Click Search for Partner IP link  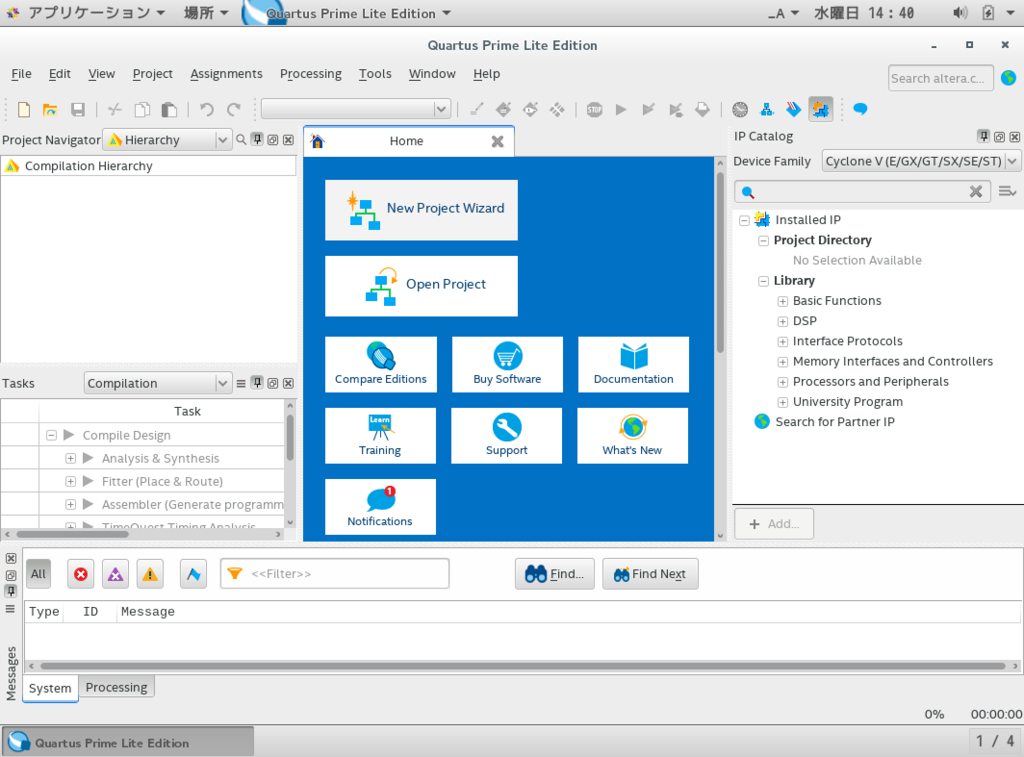(835, 422)
